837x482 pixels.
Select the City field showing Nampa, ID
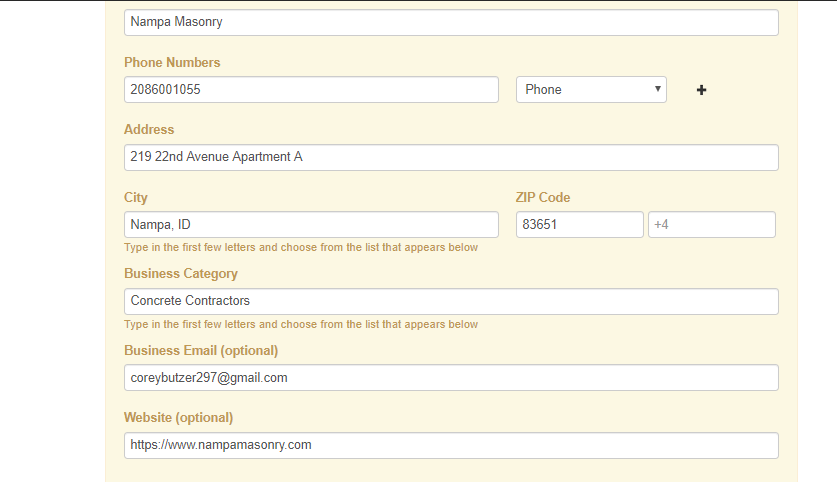click(311, 225)
